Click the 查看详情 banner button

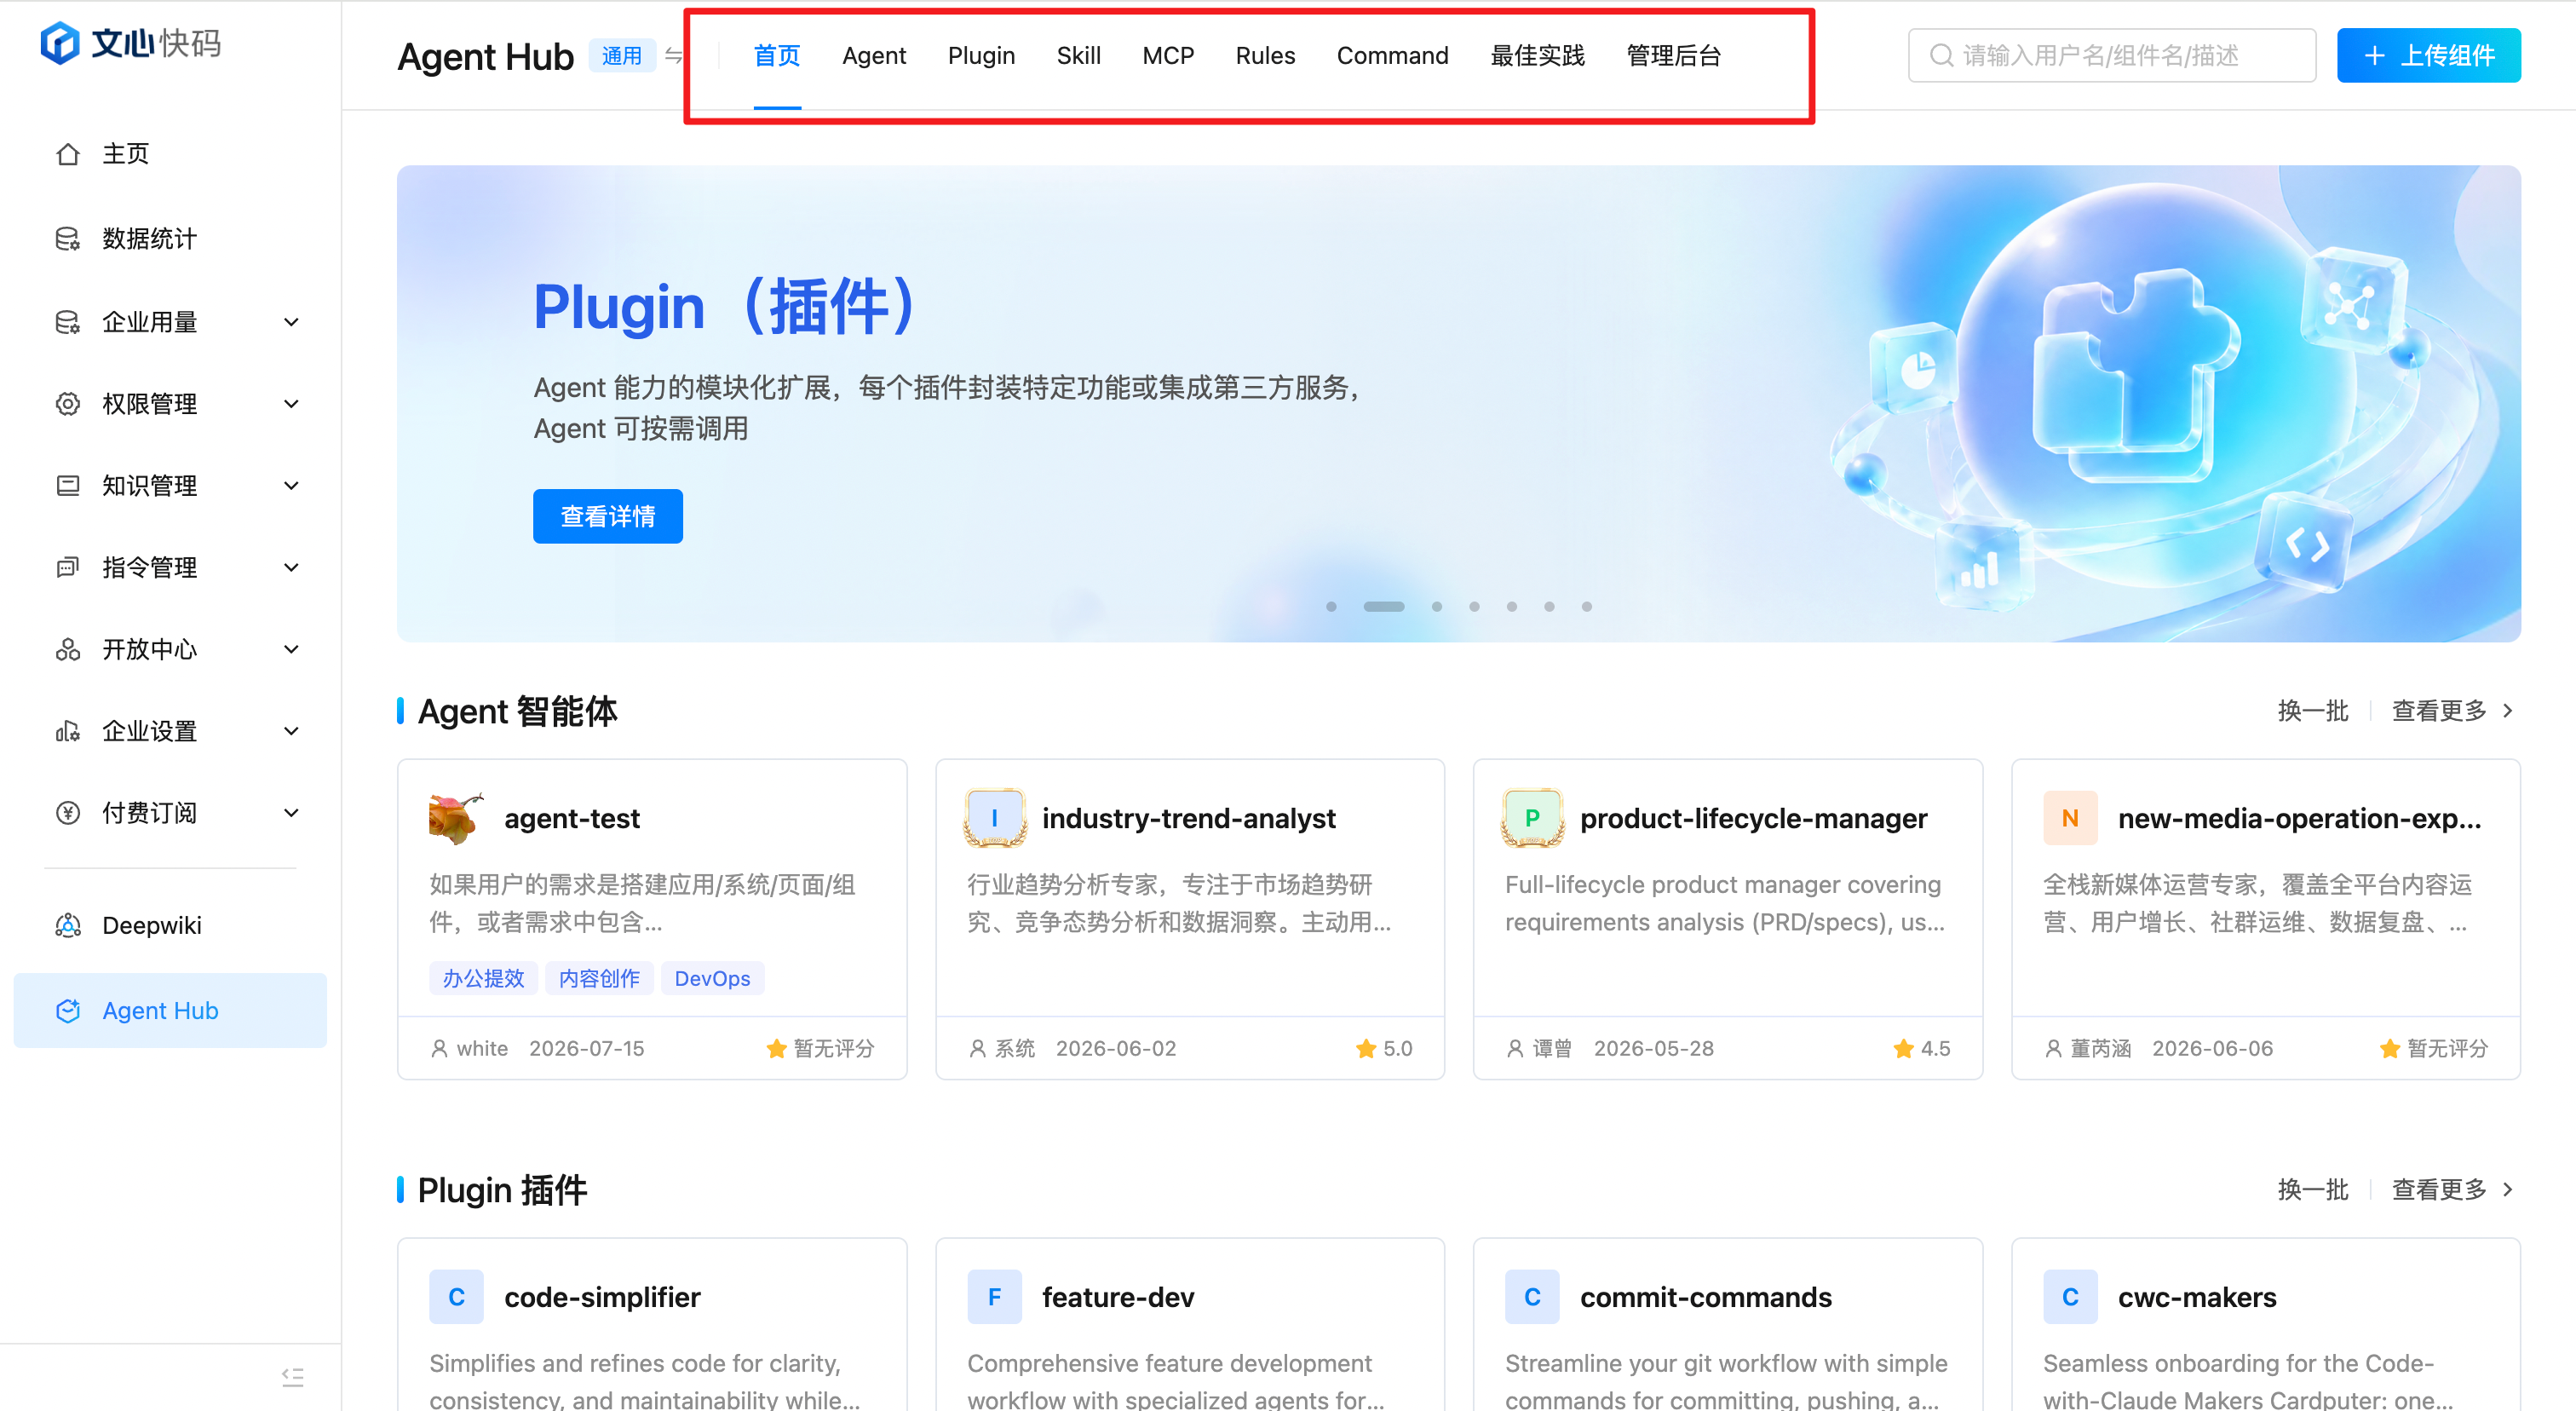[x=608, y=516]
